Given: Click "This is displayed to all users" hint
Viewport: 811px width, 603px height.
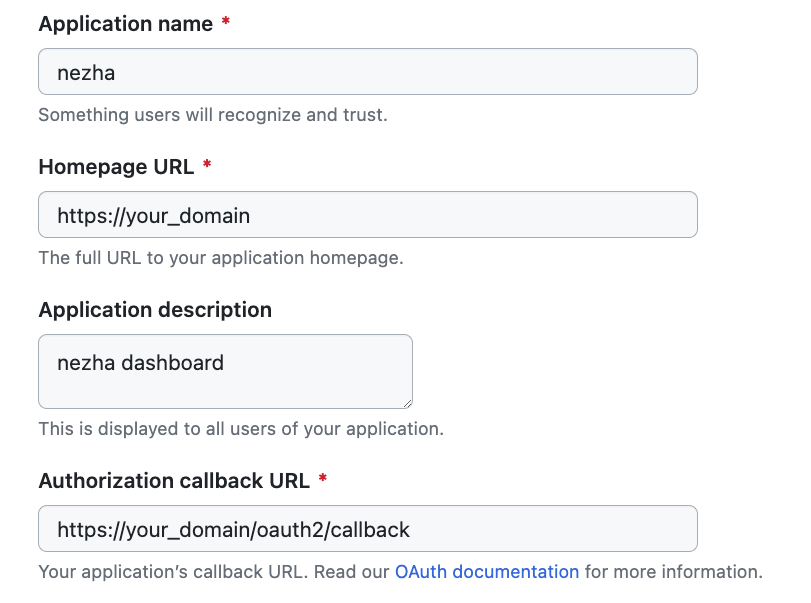Looking at the screenshot, I should (x=240, y=429).
